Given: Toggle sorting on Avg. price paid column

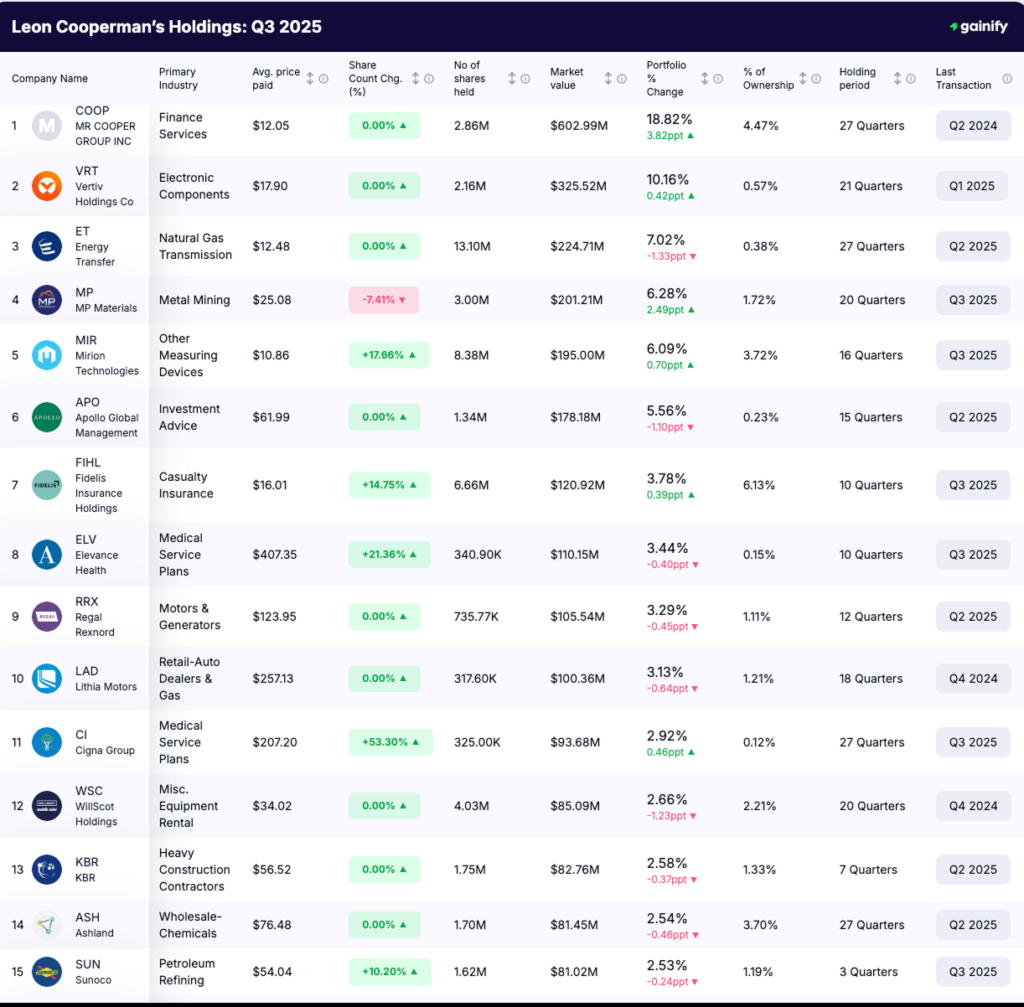Looking at the screenshot, I should [311, 78].
